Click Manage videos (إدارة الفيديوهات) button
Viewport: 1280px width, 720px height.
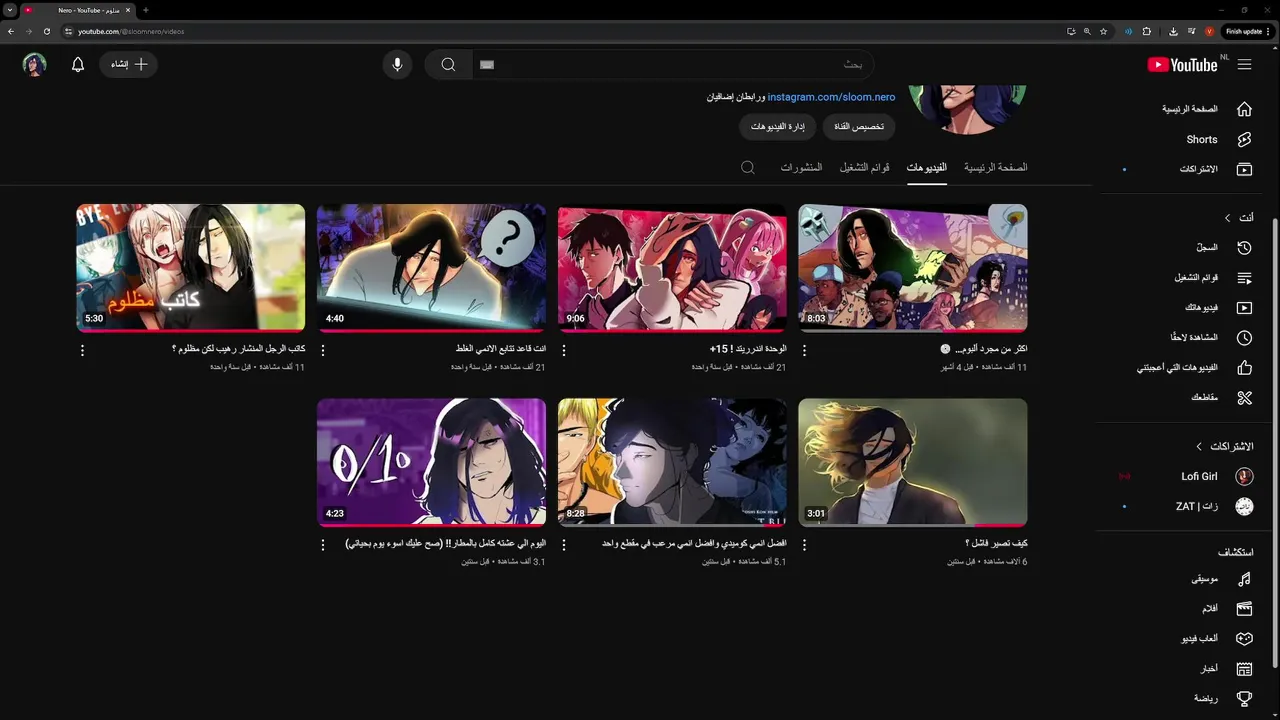pos(778,127)
